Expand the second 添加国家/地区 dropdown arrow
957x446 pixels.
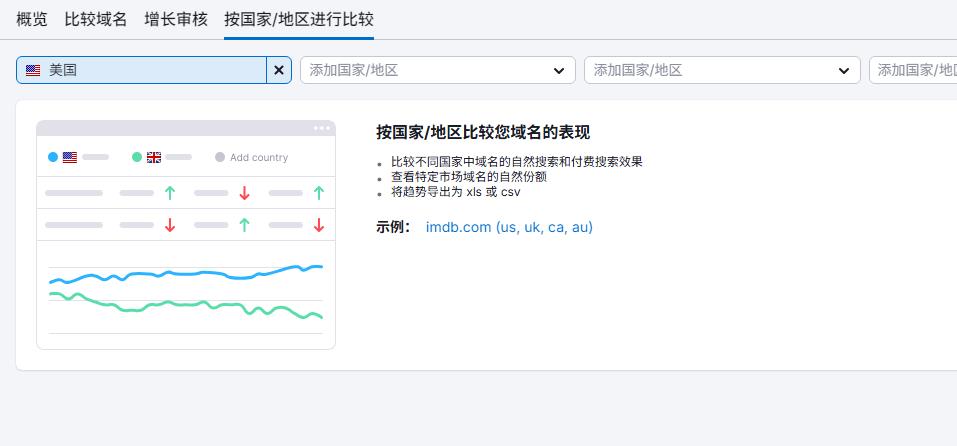843,70
